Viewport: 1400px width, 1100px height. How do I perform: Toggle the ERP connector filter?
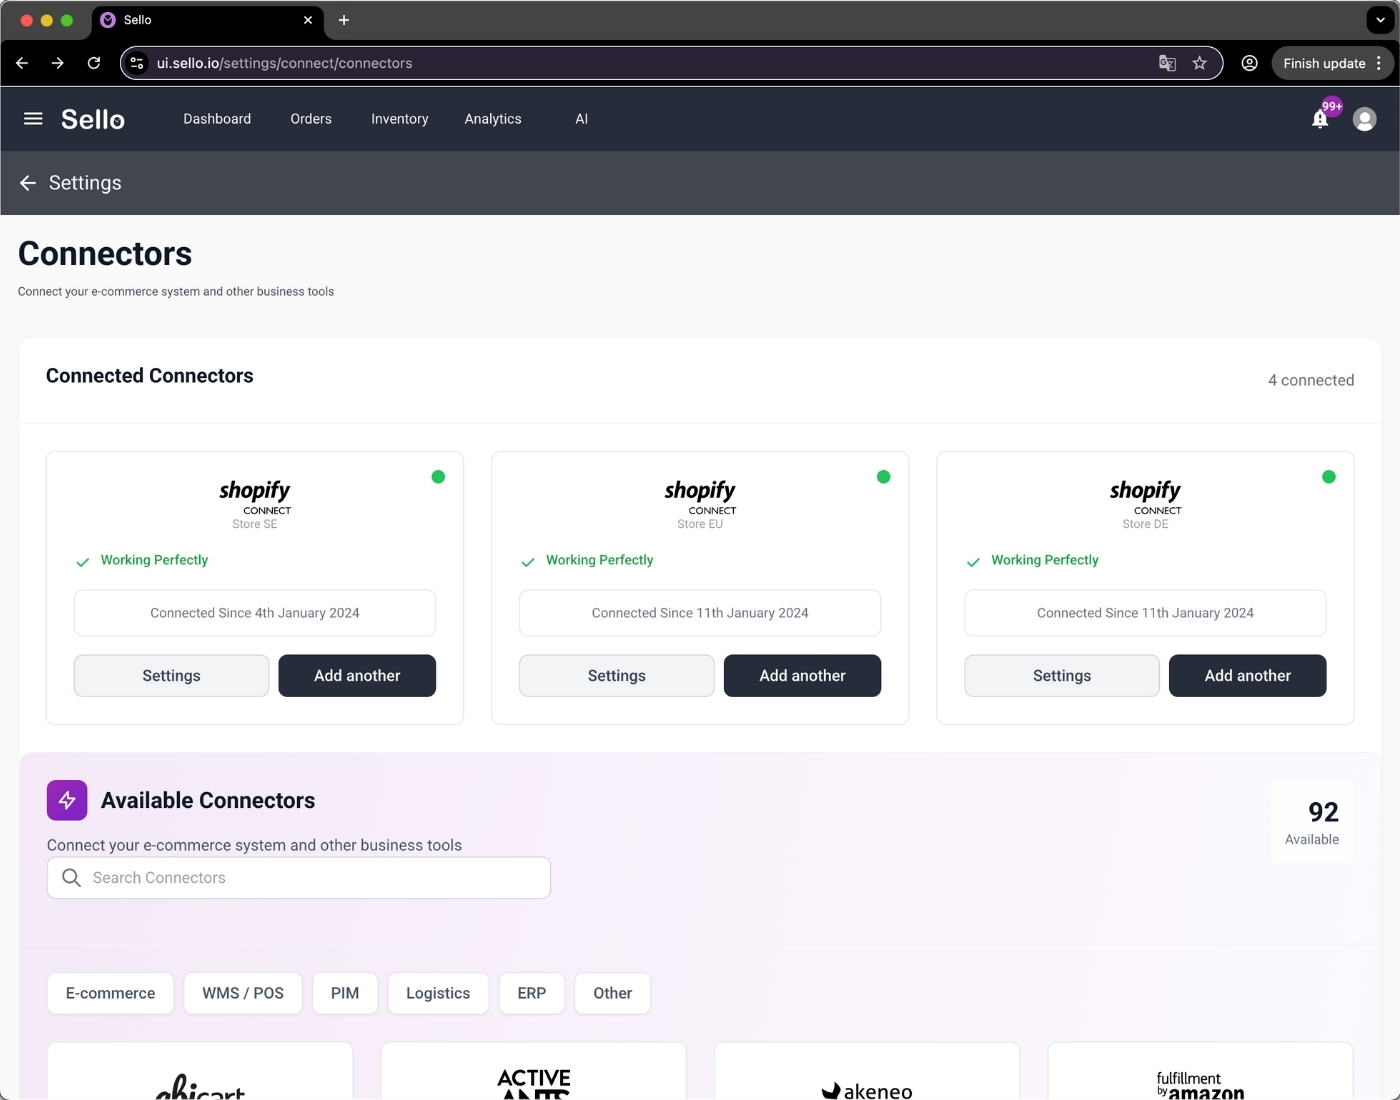(x=531, y=993)
